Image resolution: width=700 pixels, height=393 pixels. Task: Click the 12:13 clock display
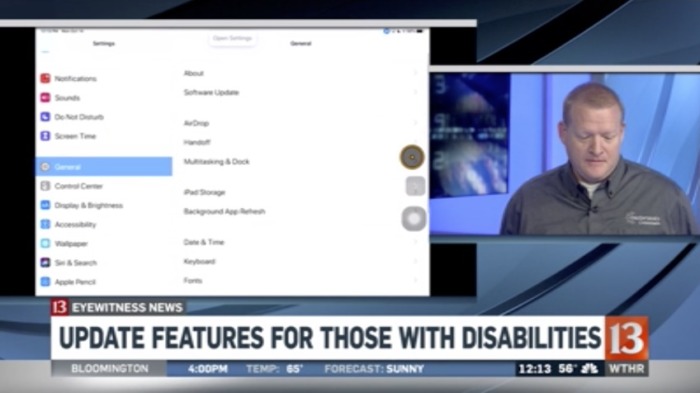pos(534,369)
